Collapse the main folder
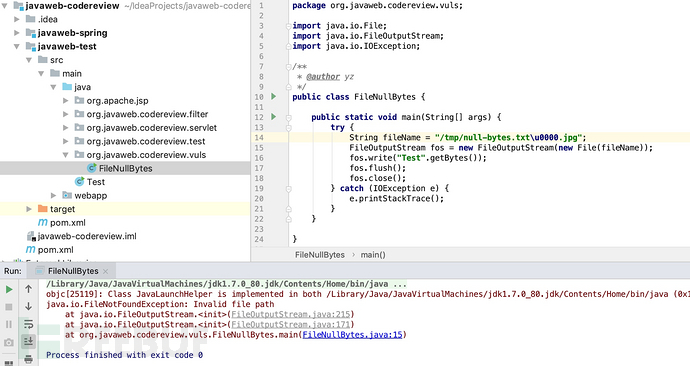The height and width of the screenshot is (366, 690). tap(41, 74)
